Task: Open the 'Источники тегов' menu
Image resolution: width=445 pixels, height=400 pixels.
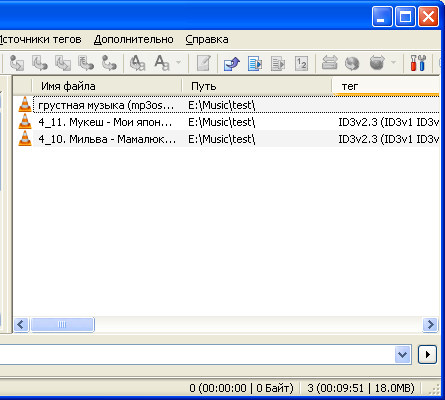Action: click(x=40, y=39)
